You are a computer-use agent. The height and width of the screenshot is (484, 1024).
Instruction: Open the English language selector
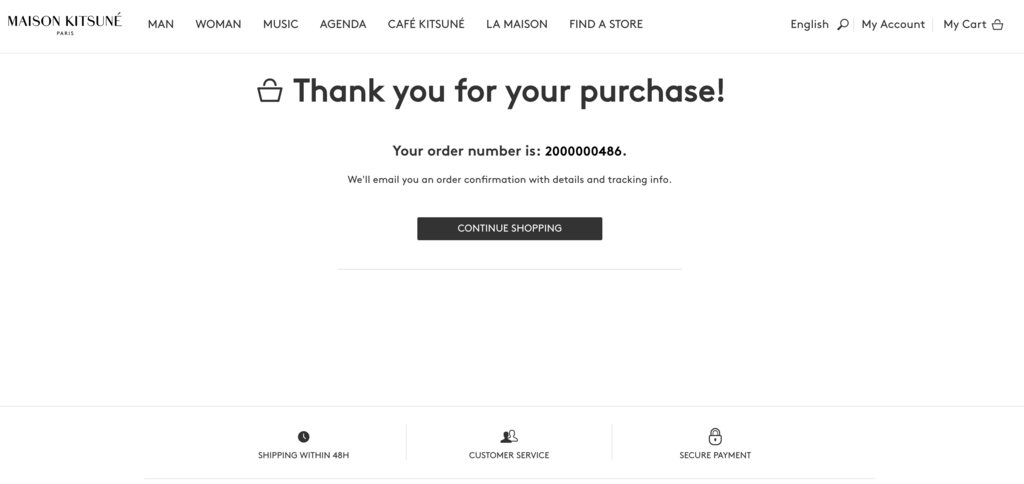[x=809, y=24]
